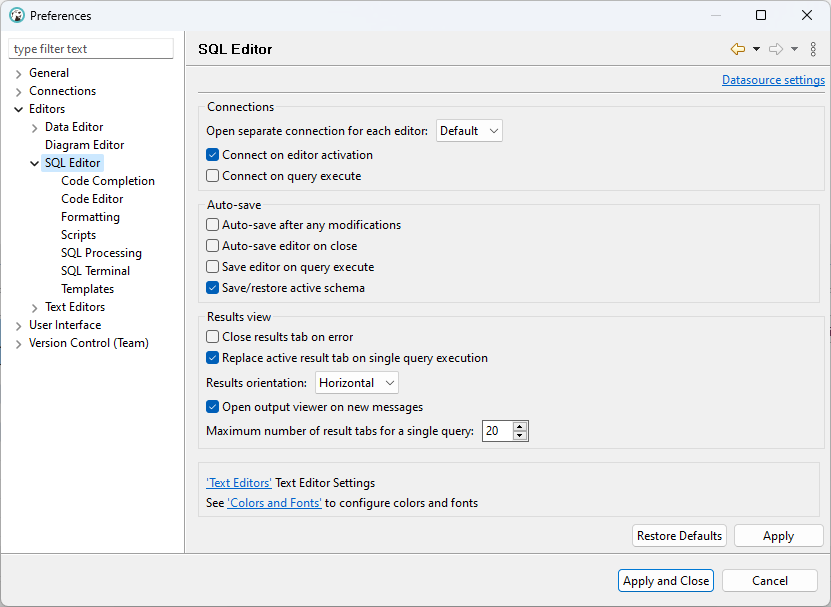The width and height of the screenshot is (831, 607).
Task: Disable Open output viewer on new messages
Action: point(210,407)
